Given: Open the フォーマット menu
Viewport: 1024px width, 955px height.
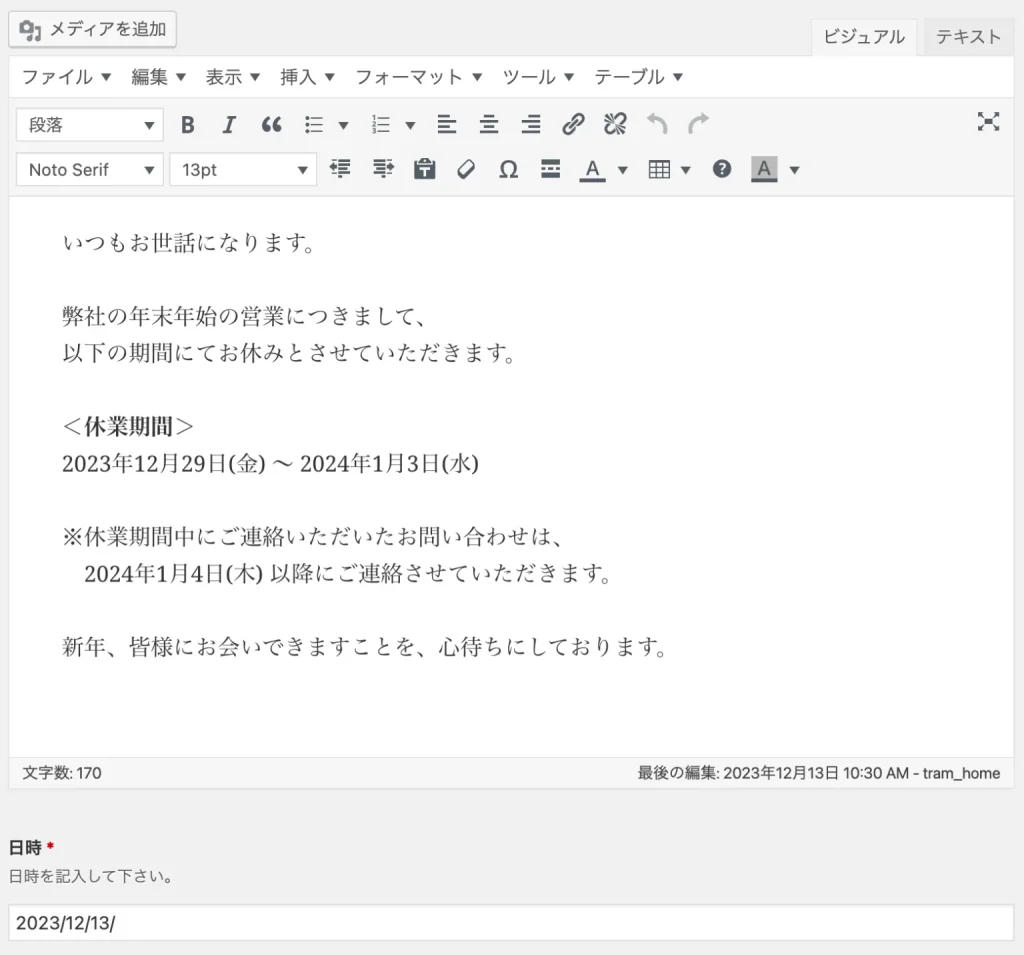Looking at the screenshot, I should coord(418,77).
